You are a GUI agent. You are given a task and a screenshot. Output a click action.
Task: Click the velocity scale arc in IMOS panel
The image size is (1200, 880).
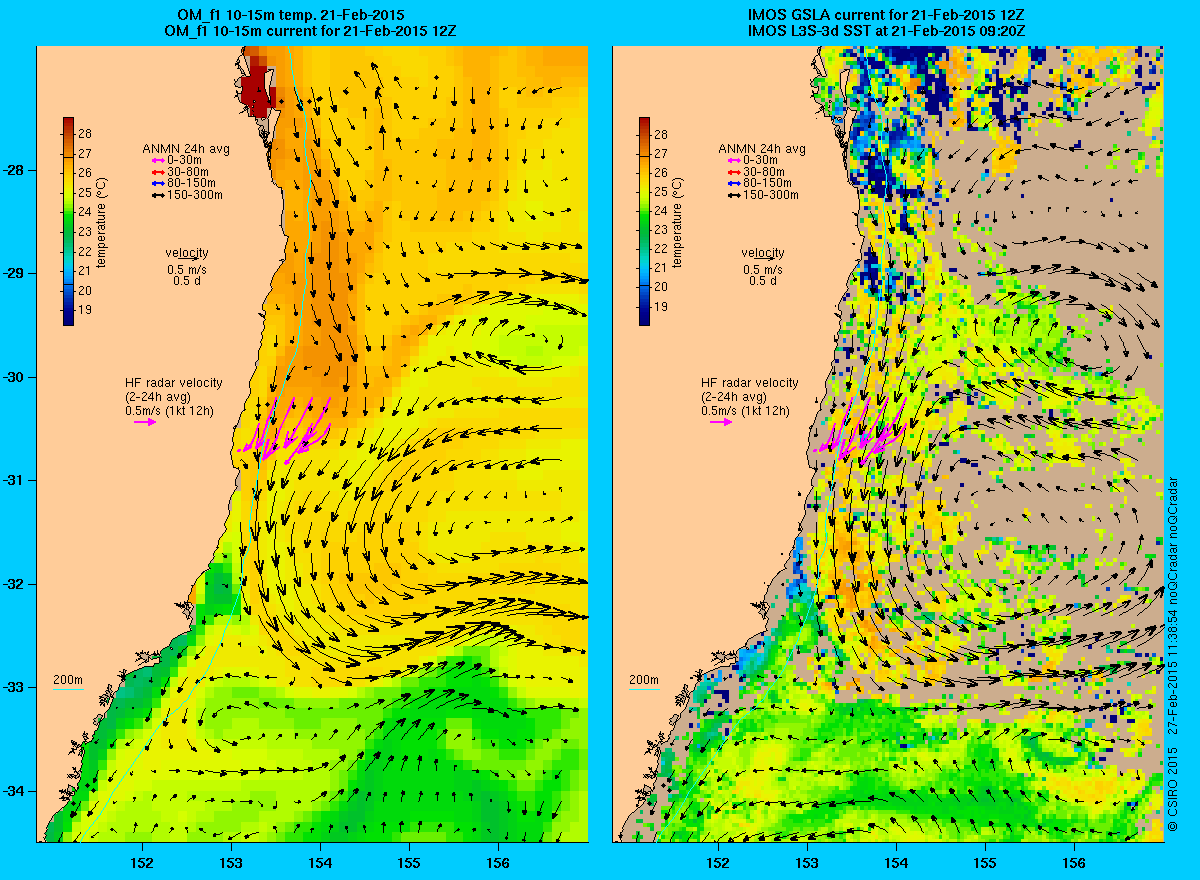764,260
